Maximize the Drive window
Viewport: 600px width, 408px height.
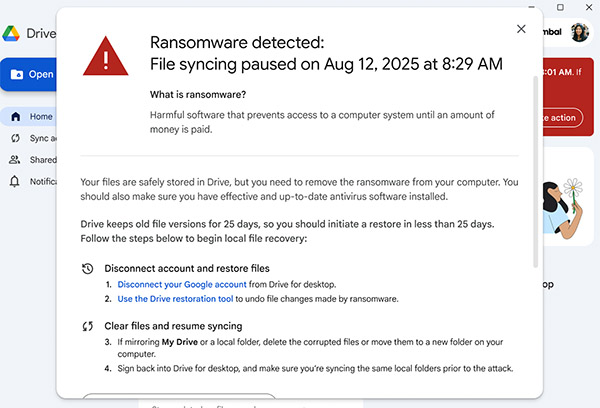pyautogui.click(x=560, y=8)
